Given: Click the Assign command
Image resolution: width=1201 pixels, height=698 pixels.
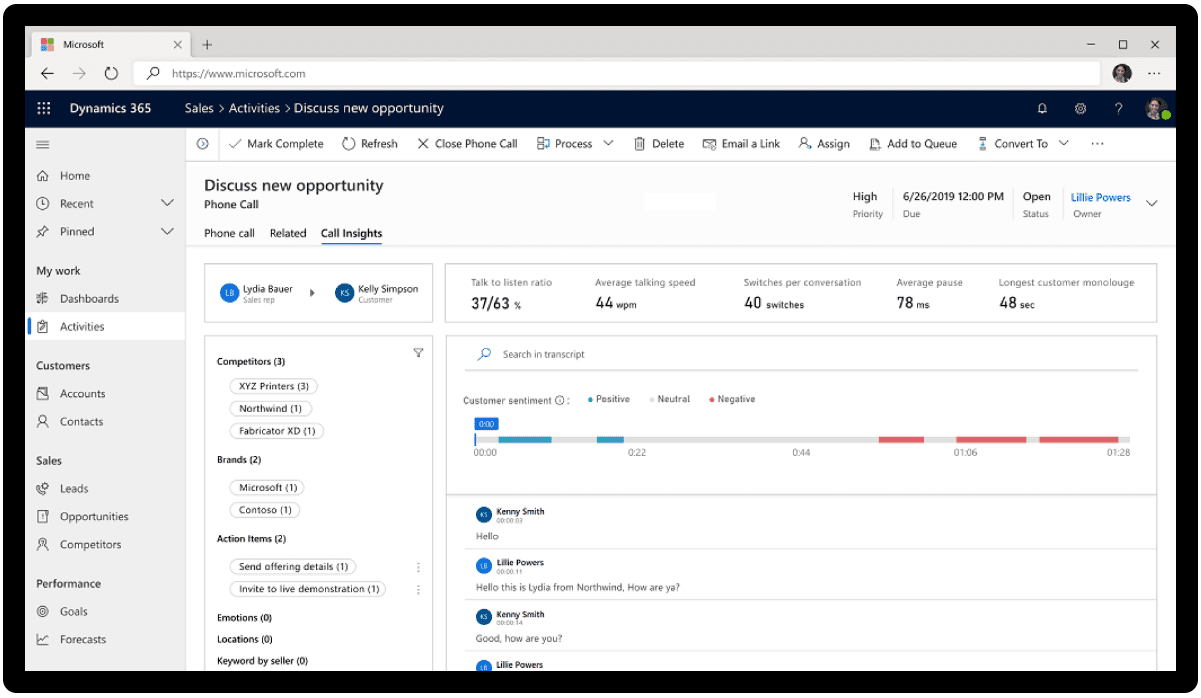Looking at the screenshot, I should pos(824,144).
